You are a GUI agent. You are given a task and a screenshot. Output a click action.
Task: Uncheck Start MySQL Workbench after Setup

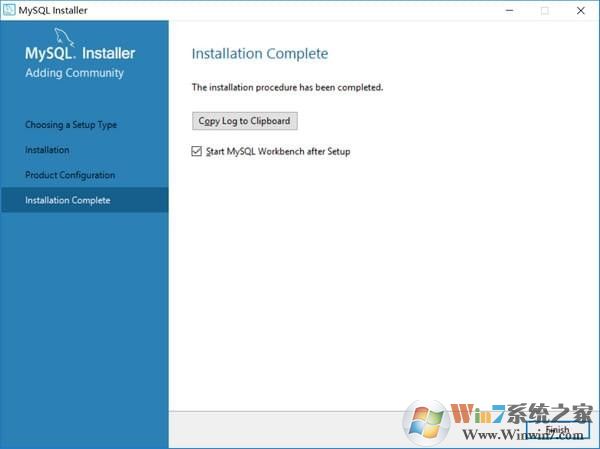(x=197, y=151)
